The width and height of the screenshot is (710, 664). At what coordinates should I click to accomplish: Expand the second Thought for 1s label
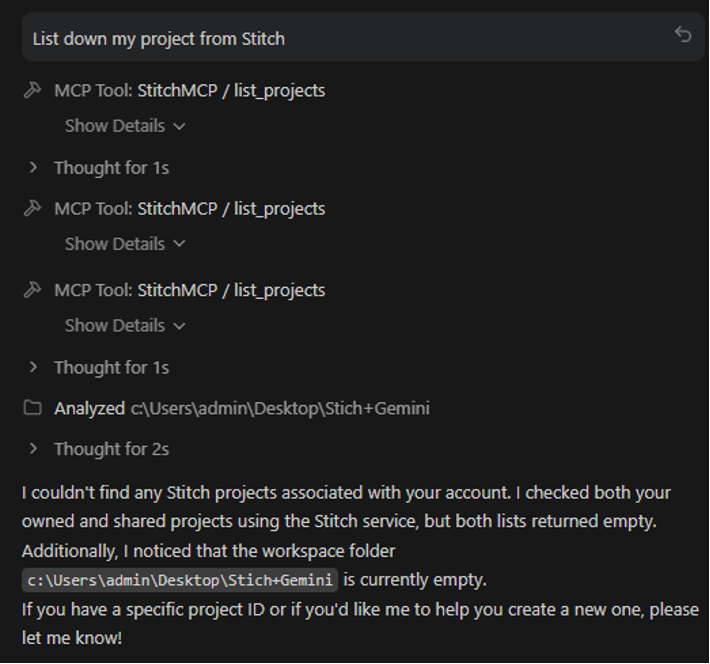coord(111,368)
